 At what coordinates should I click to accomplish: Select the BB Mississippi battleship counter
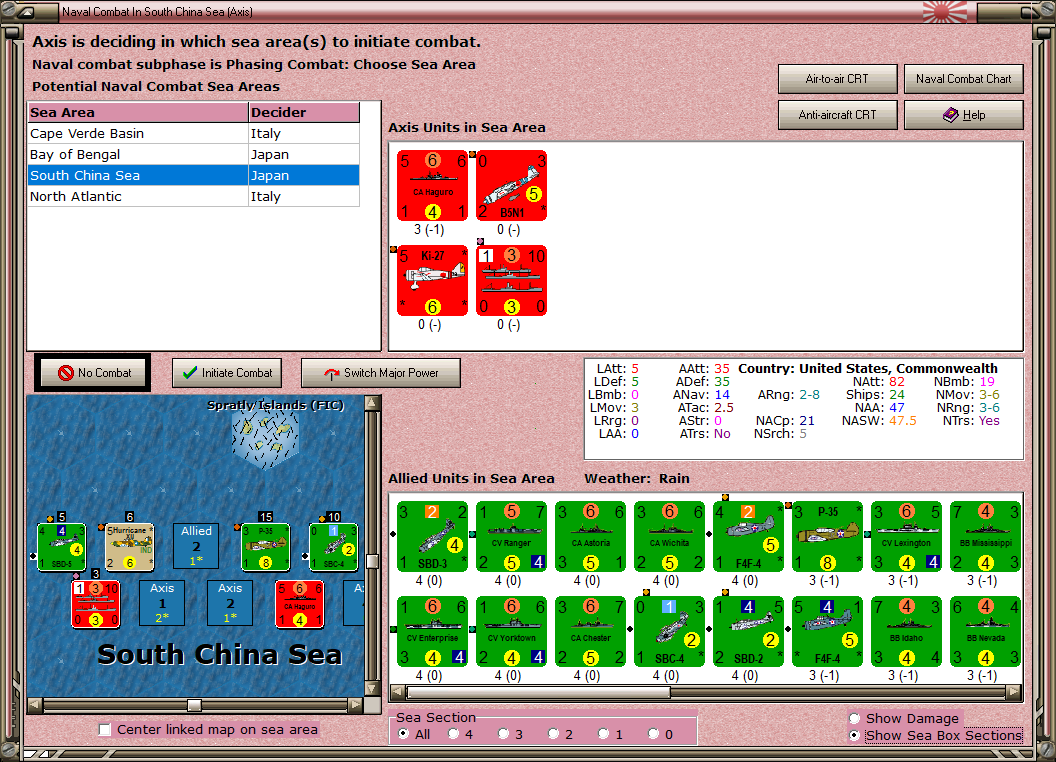click(x=985, y=537)
